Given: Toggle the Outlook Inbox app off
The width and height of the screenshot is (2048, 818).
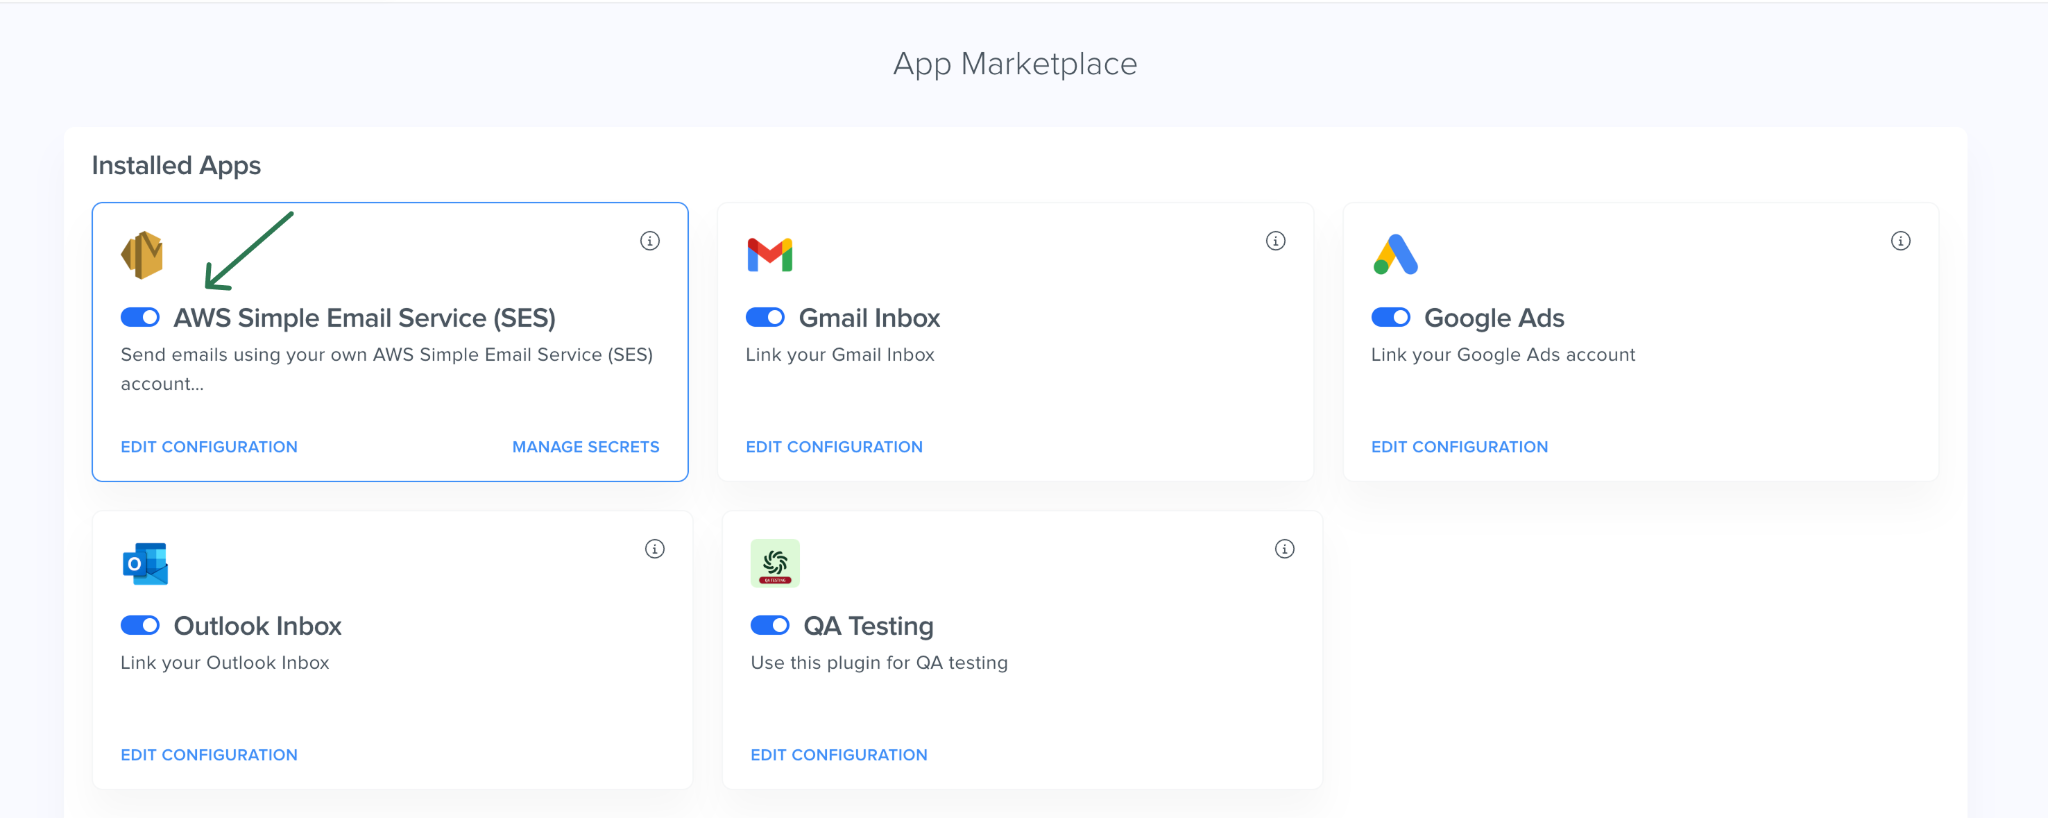Looking at the screenshot, I should pos(140,625).
